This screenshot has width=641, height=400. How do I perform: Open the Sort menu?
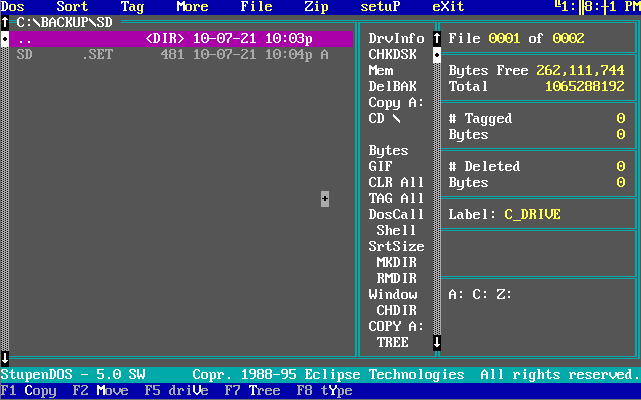pyautogui.click(x=72, y=7)
